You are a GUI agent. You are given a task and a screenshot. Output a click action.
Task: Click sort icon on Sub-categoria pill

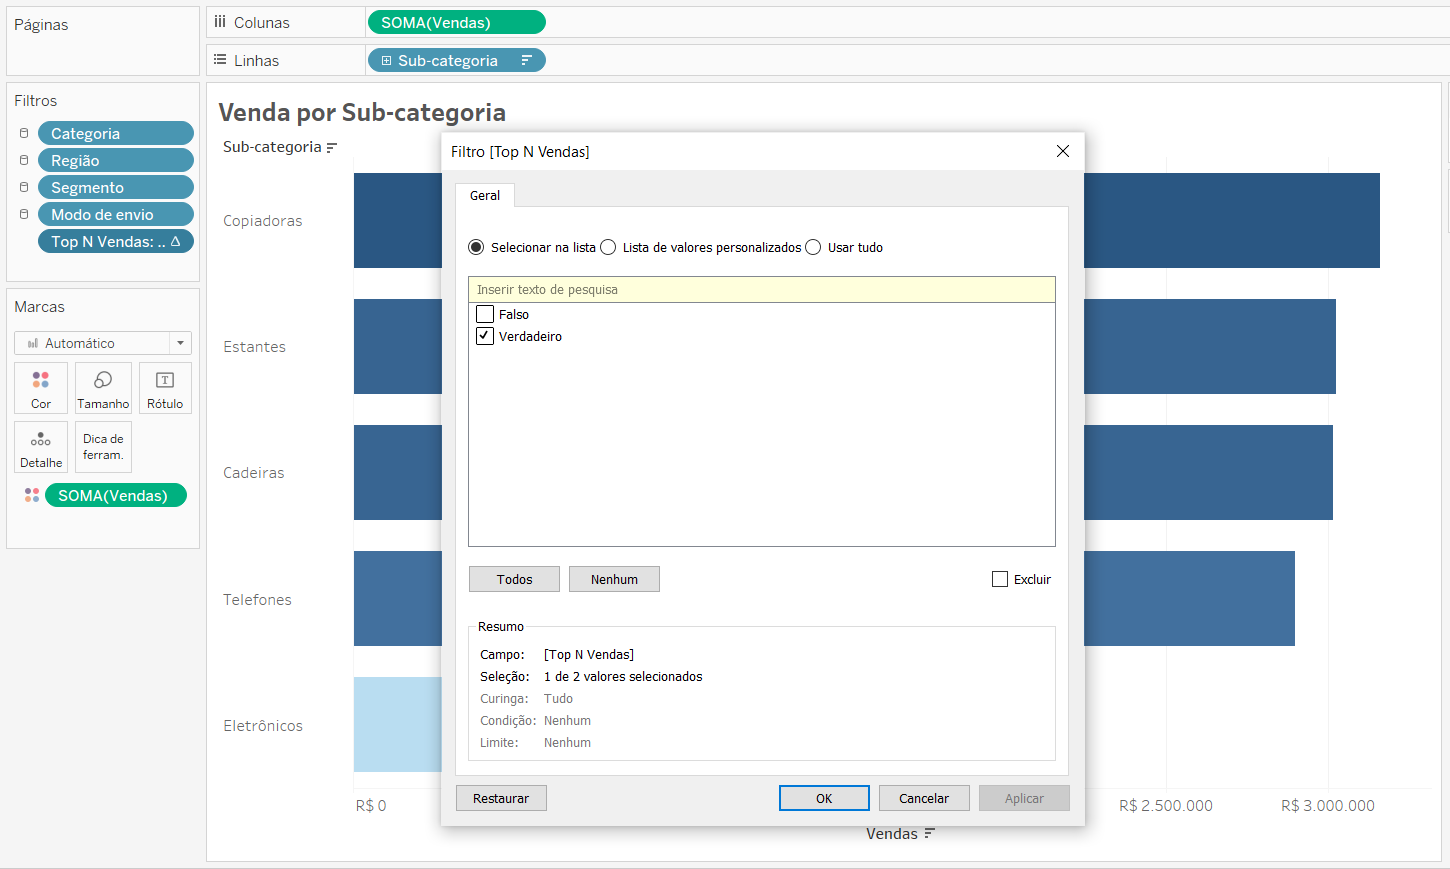(x=526, y=61)
